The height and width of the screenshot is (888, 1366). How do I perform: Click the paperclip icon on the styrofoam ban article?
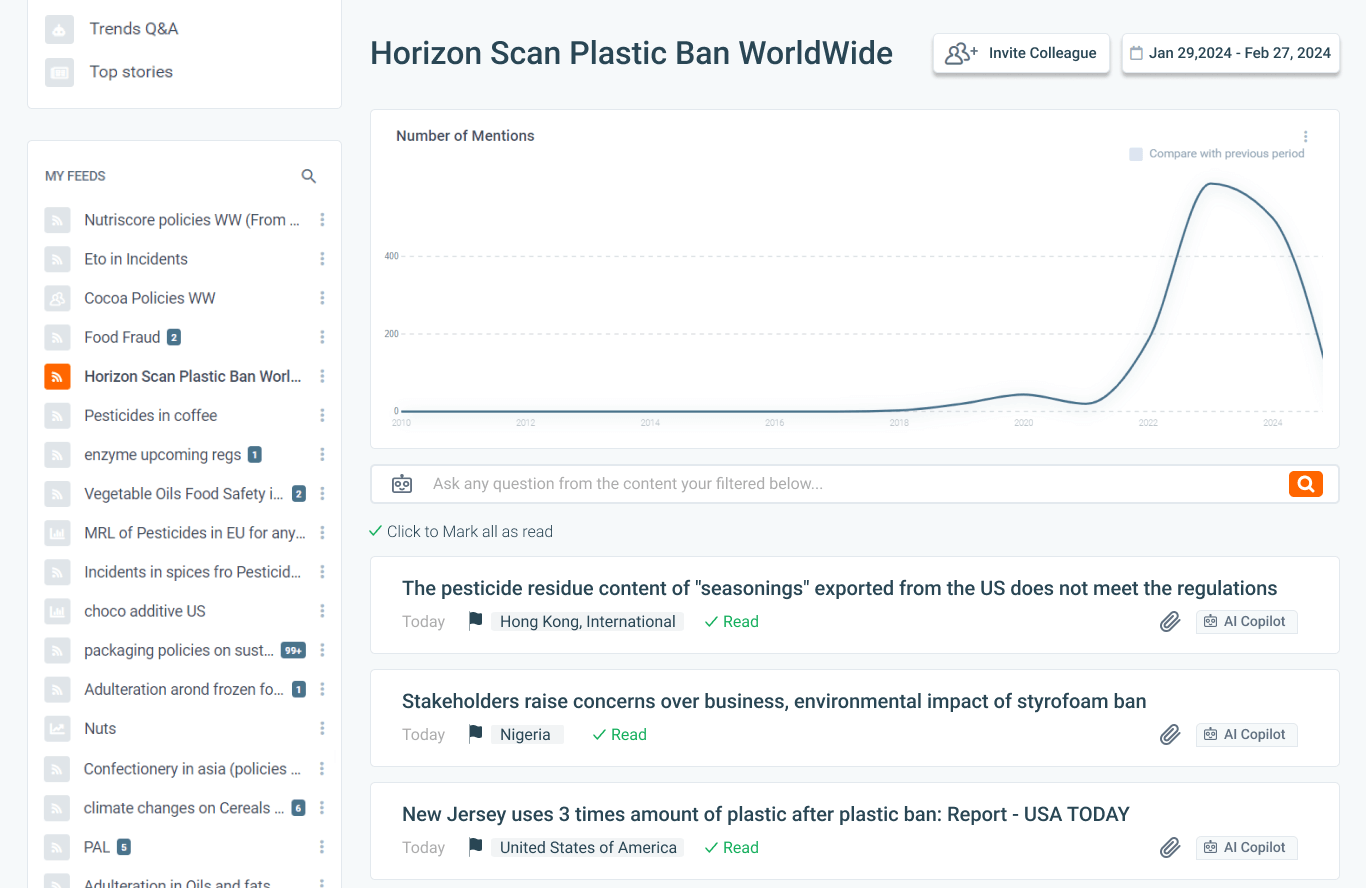pyautogui.click(x=1170, y=734)
